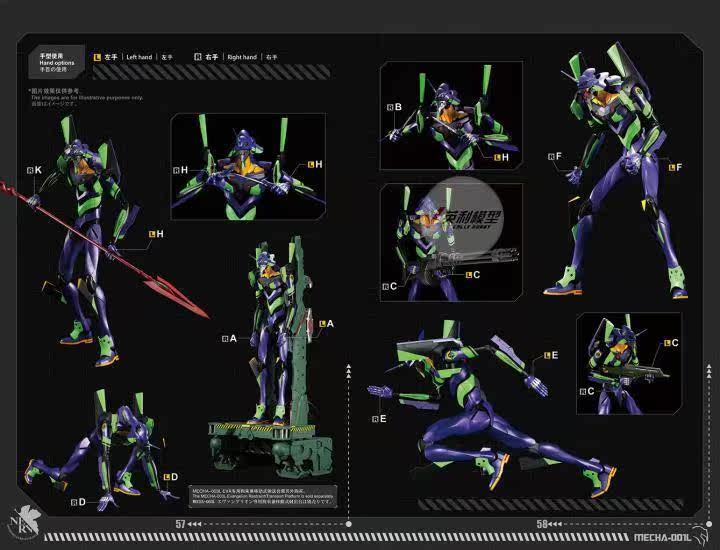Click the 'L C' label on the rifle image
The height and width of the screenshot is (550, 720).
point(671,343)
